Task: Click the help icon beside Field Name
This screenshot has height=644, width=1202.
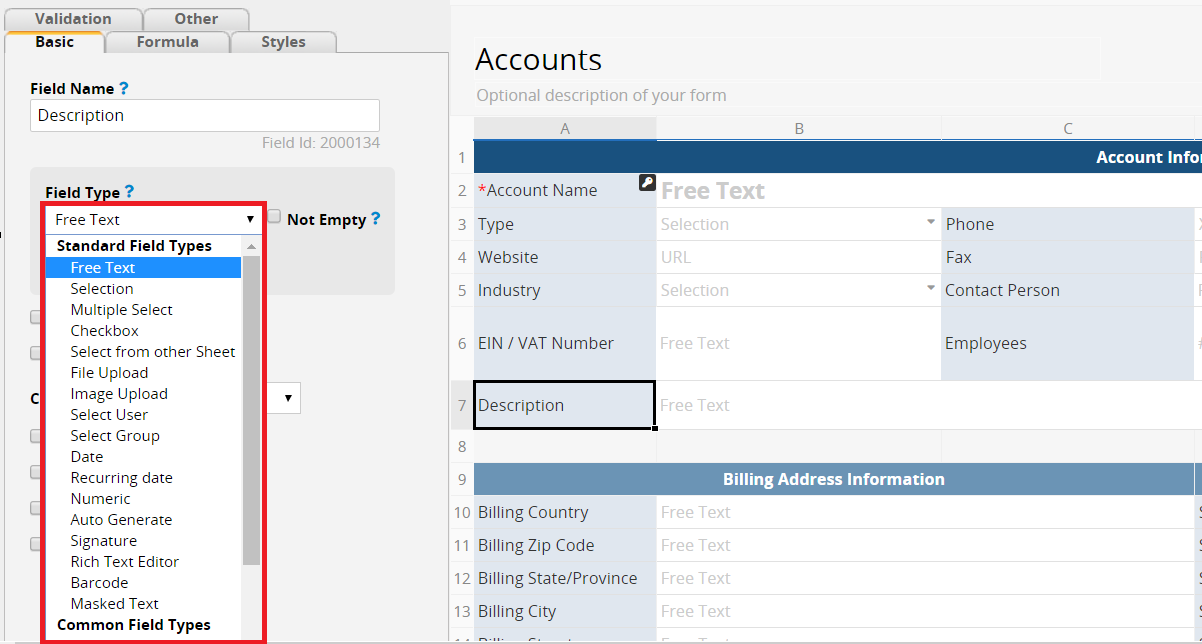Action: click(x=124, y=88)
